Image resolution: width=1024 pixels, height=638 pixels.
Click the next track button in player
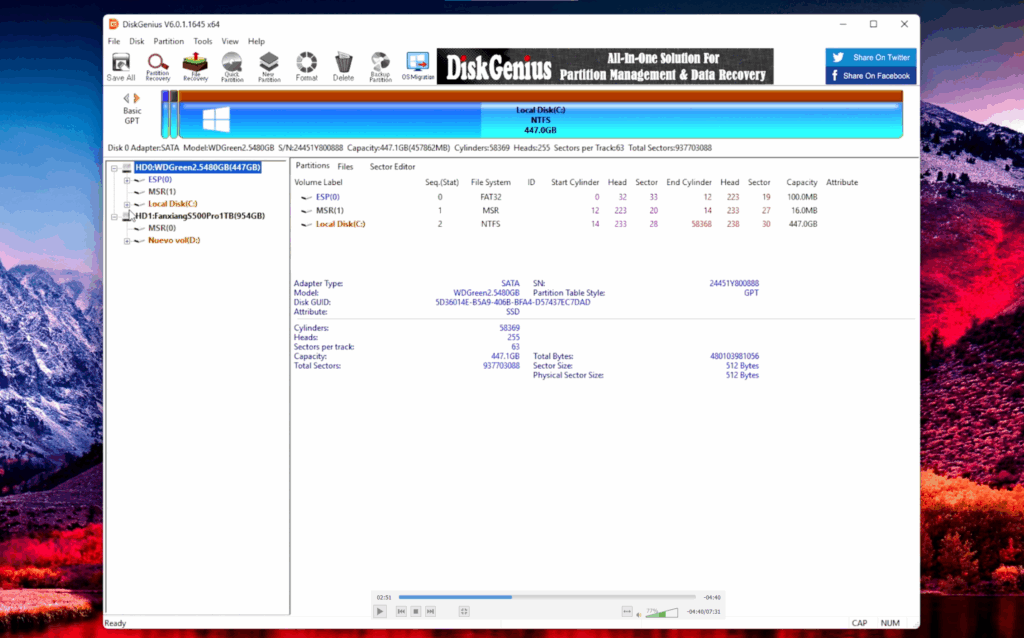430,611
